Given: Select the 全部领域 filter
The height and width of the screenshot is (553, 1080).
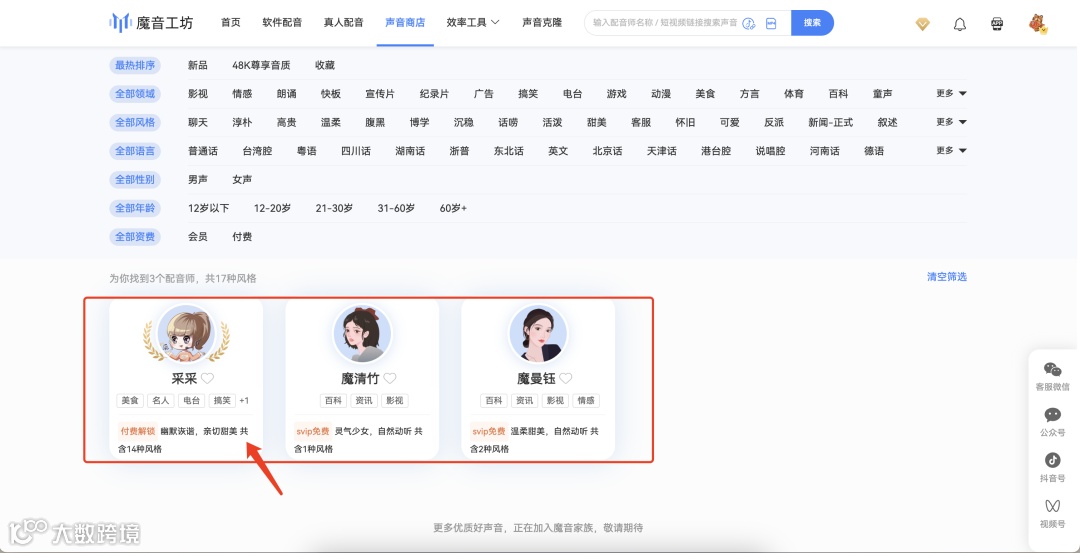Looking at the screenshot, I should click(x=134, y=94).
